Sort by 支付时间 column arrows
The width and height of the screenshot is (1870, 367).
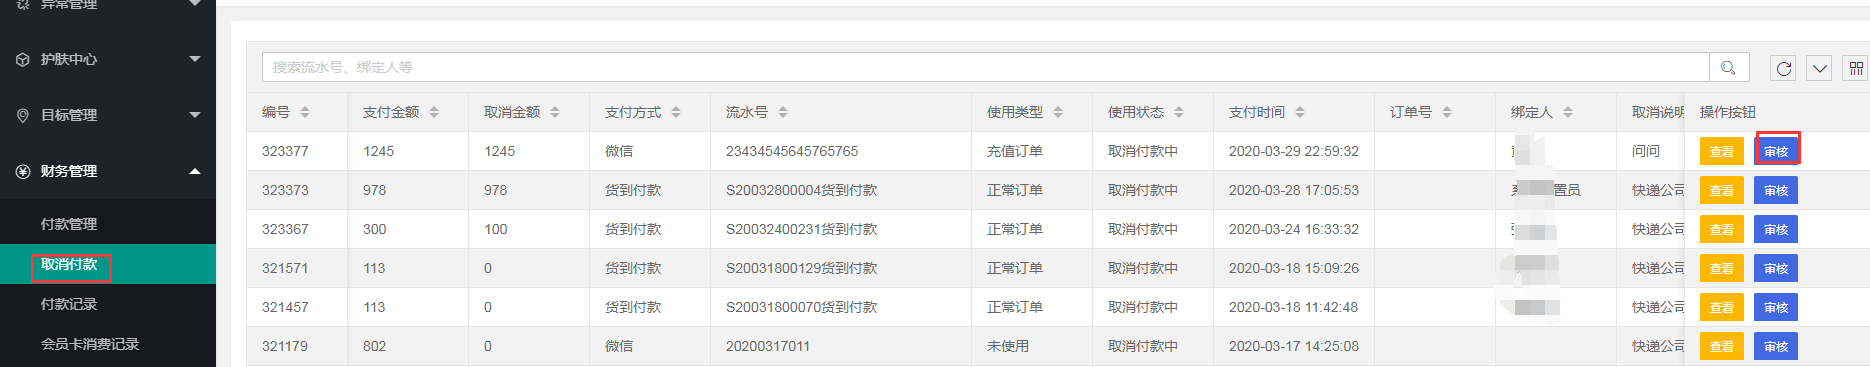tap(1300, 112)
